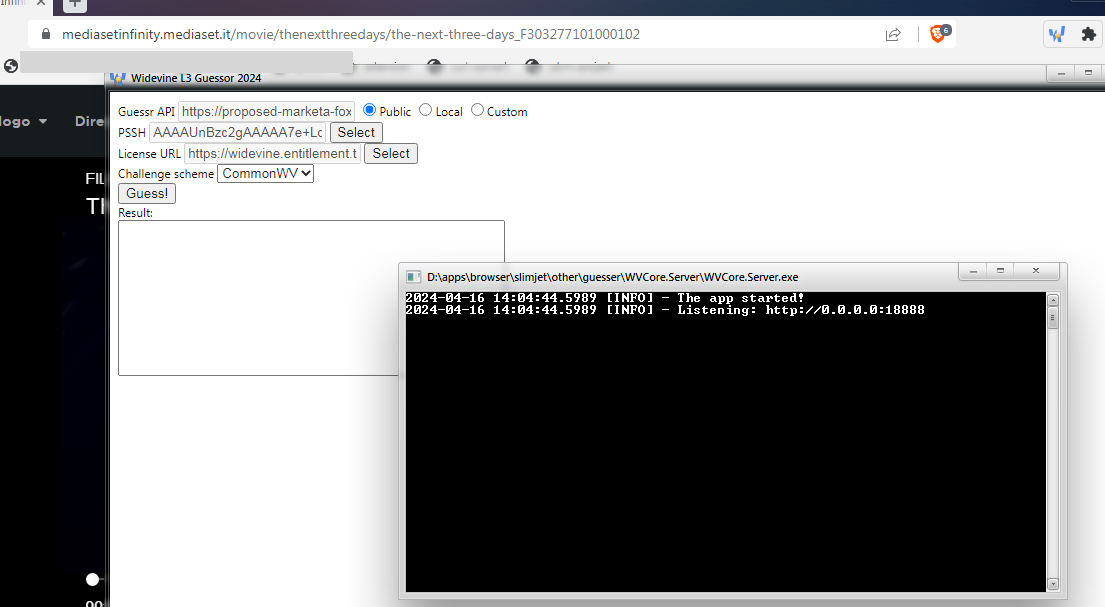Click Widevine L3 Guessor title bar icon
1105x607 pixels.
tap(118, 78)
